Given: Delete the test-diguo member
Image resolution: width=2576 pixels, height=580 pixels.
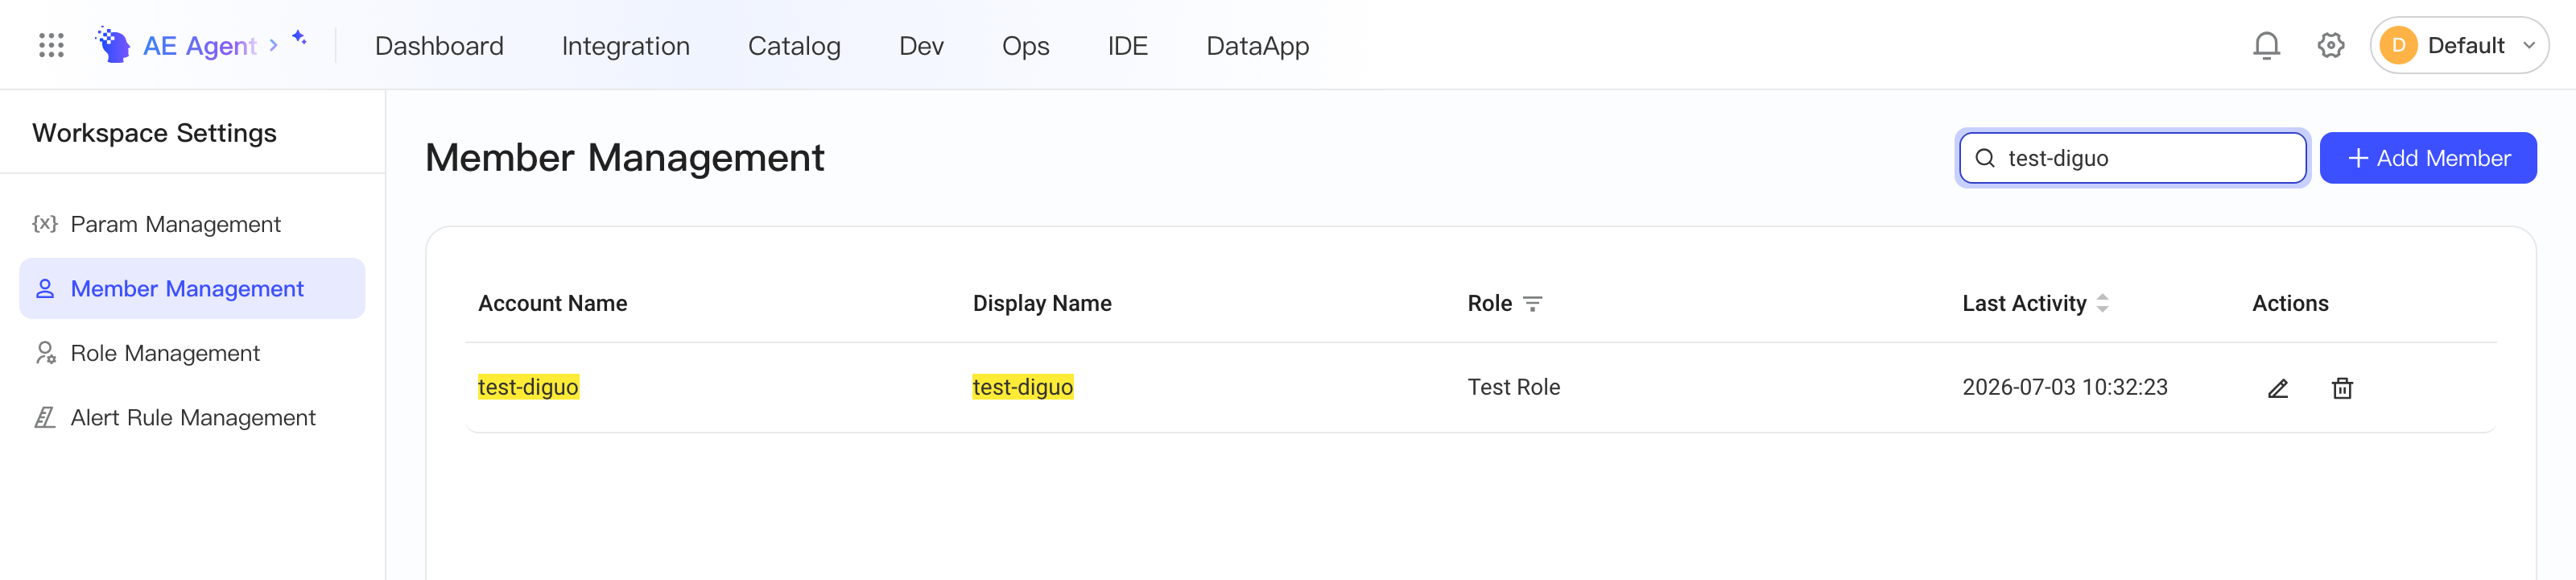Looking at the screenshot, I should (2342, 388).
